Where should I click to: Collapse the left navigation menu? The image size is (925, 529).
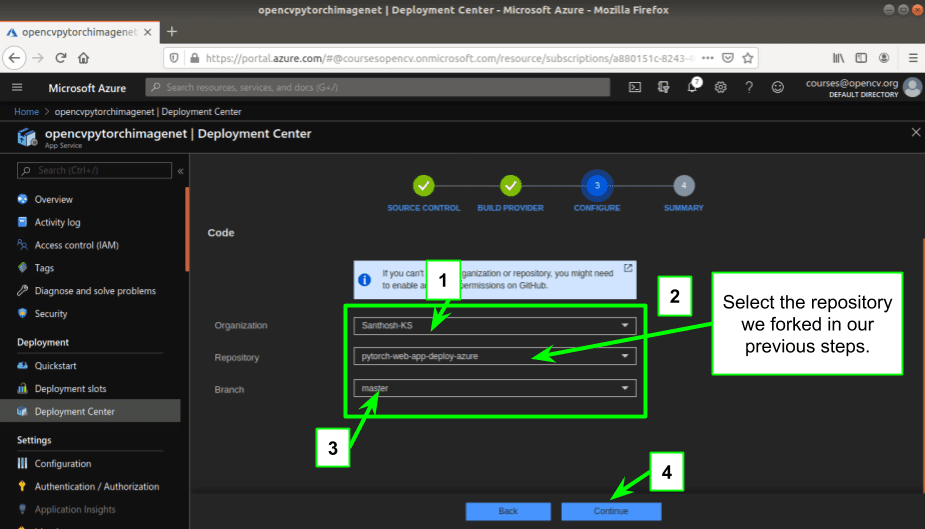(181, 171)
